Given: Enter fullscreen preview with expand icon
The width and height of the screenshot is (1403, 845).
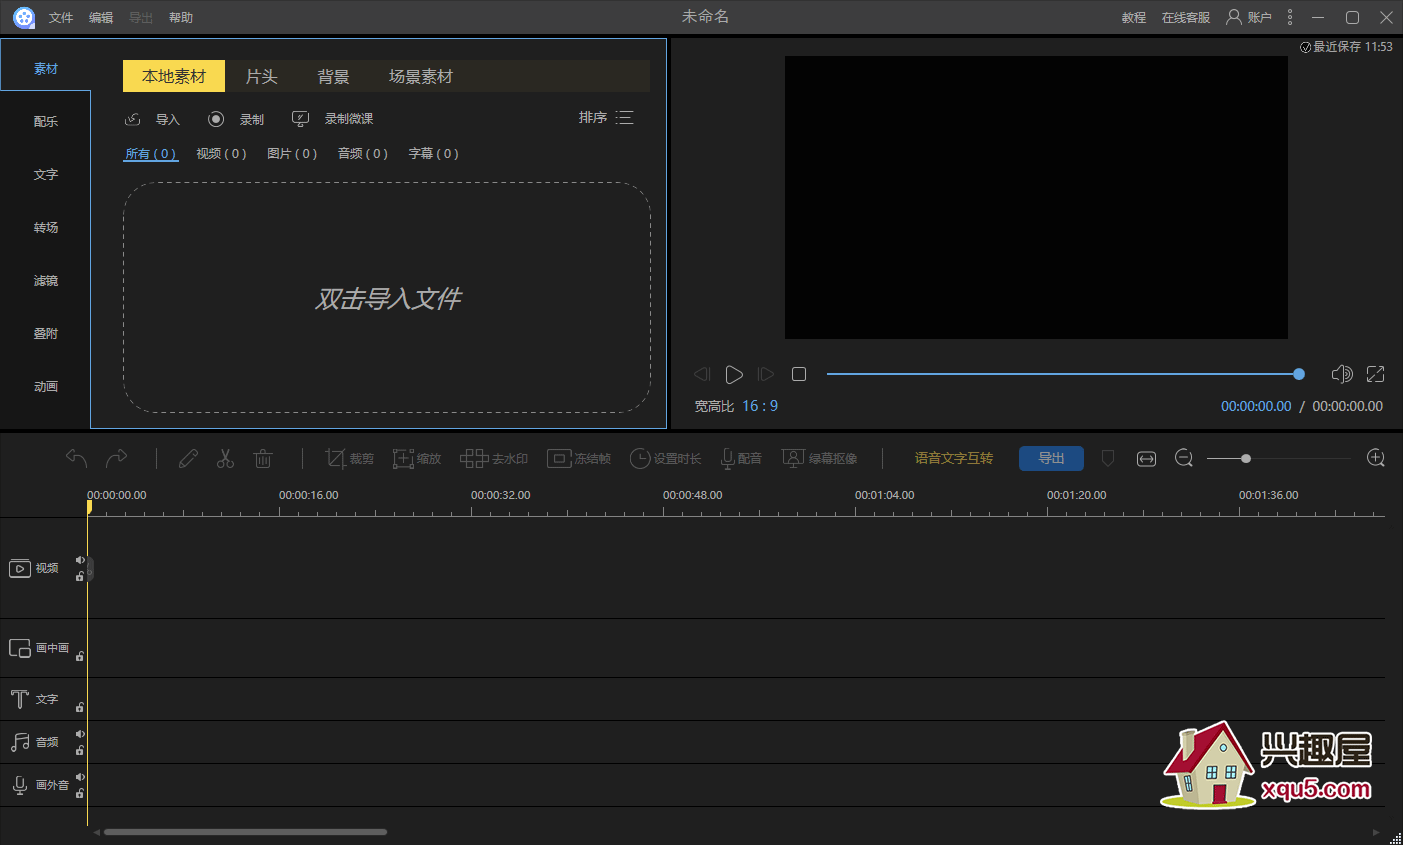Looking at the screenshot, I should [x=1376, y=374].
